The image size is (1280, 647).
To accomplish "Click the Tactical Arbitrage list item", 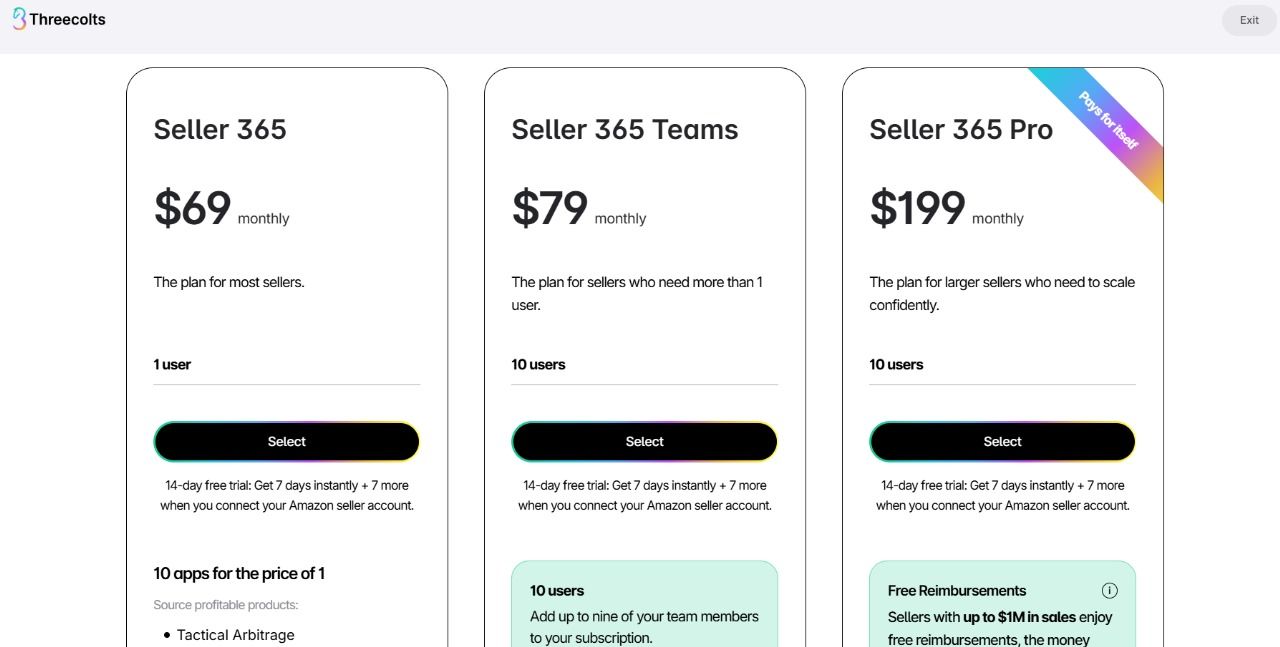I will pos(235,635).
